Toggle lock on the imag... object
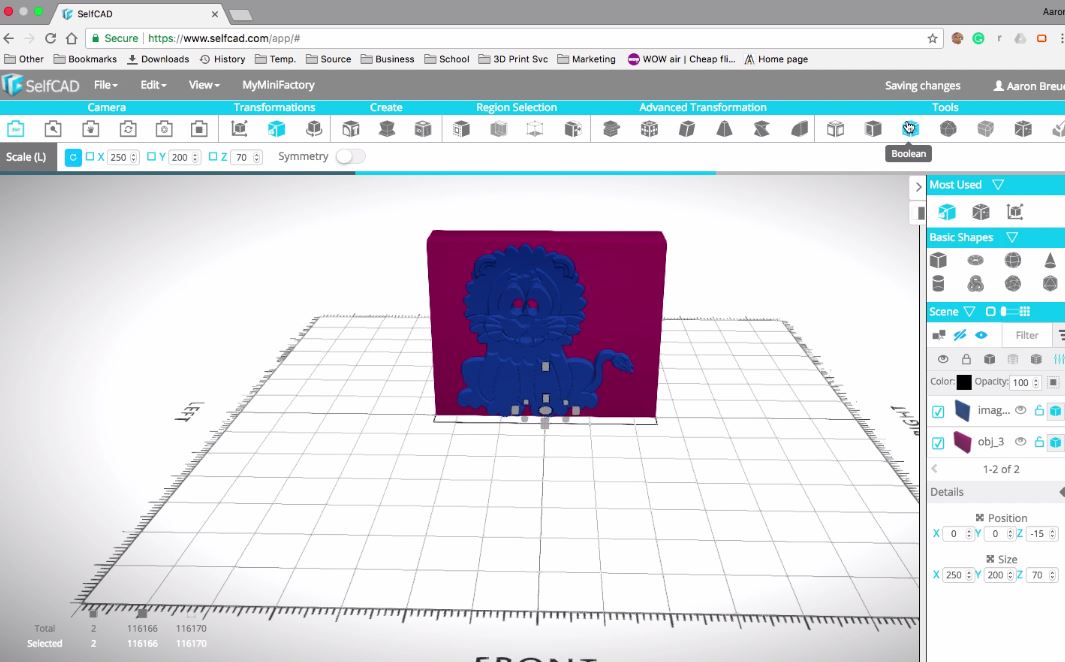Image resolution: width=1065 pixels, height=662 pixels. pyautogui.click(x=1039, y=410)
